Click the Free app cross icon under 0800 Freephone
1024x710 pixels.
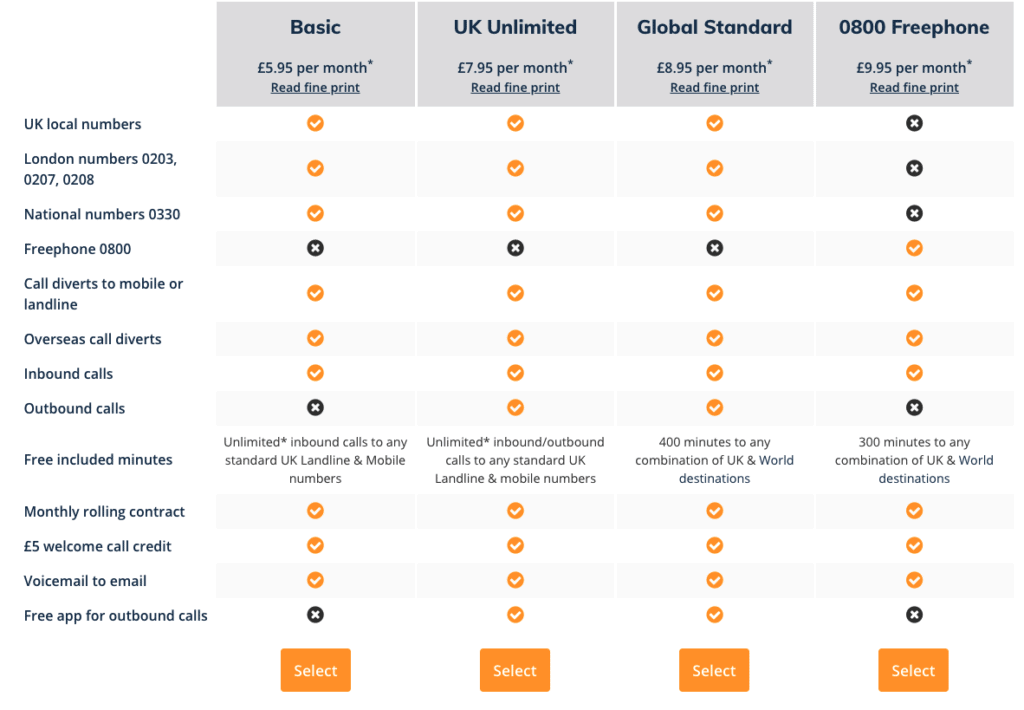[914, 614]
